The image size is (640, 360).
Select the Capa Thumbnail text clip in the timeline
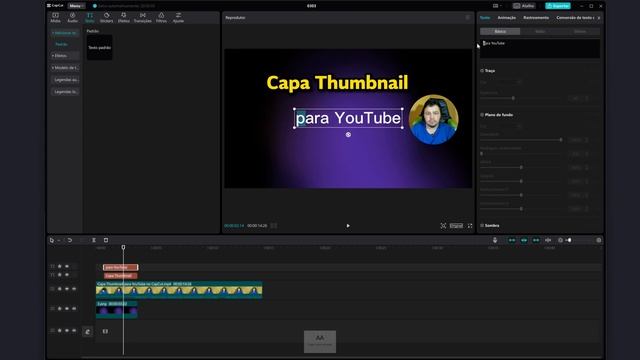coord(120,276)
